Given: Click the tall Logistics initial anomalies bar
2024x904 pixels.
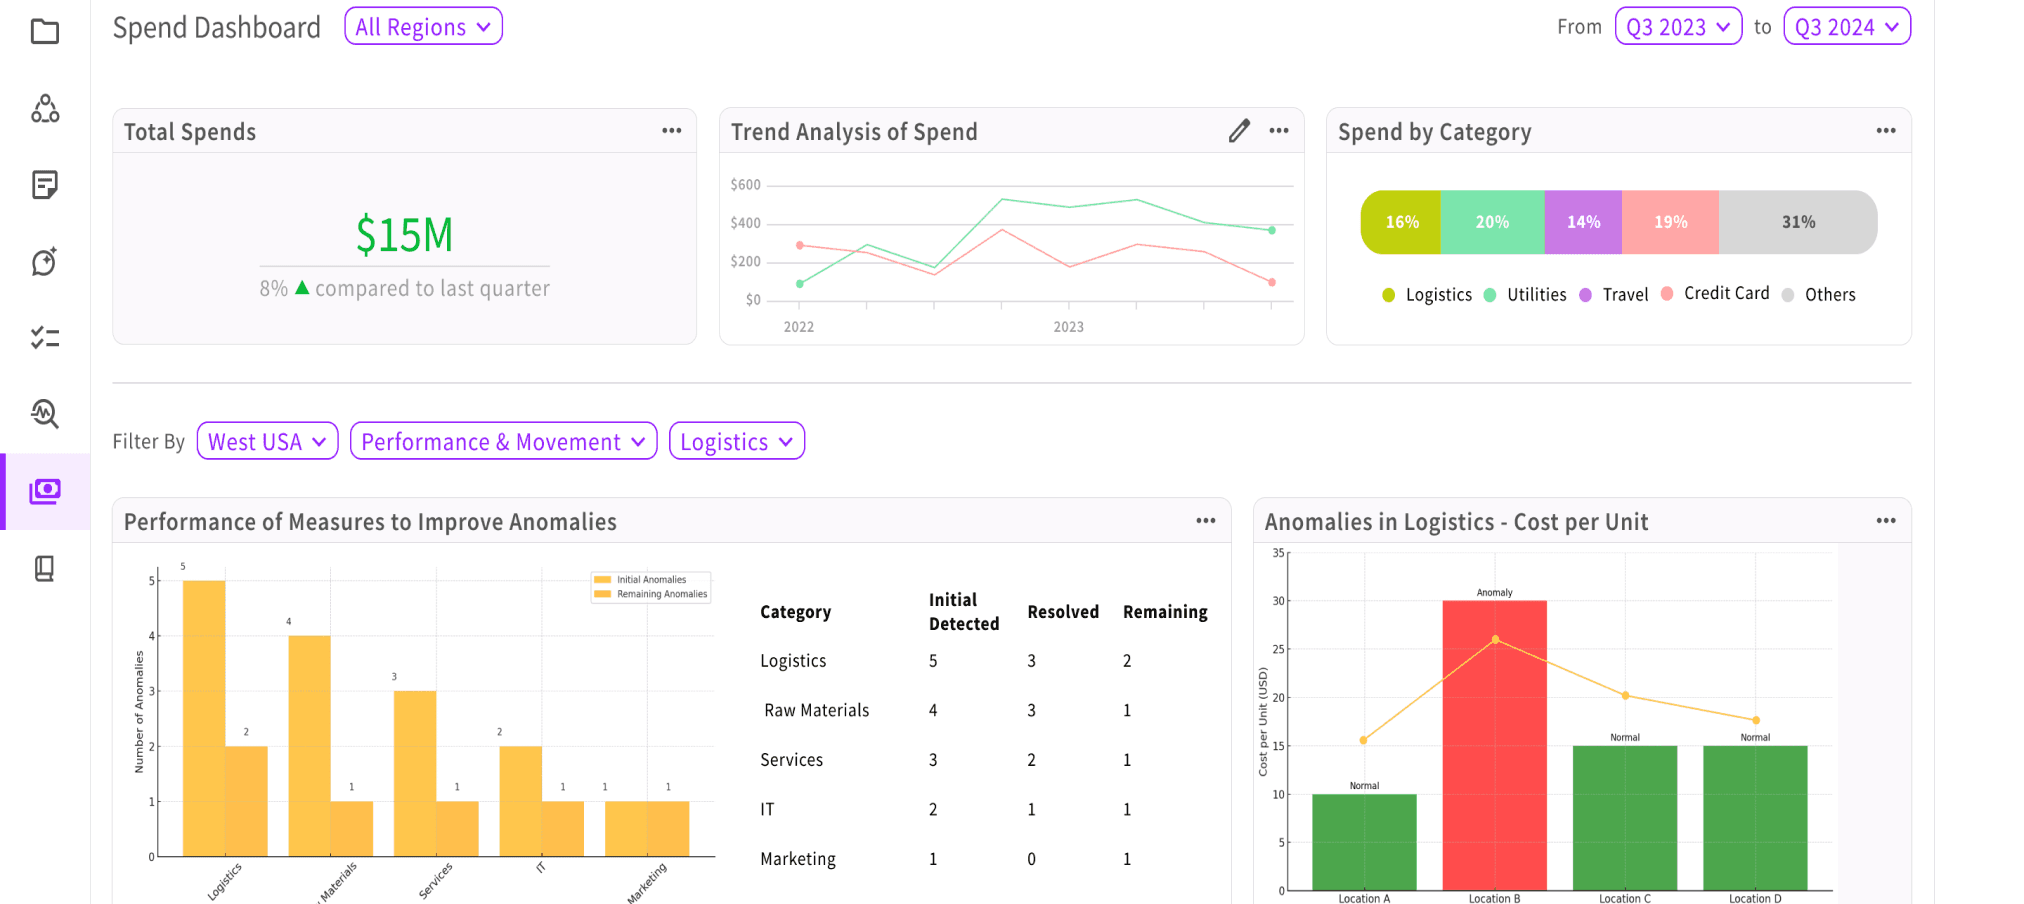Looking at the screenshot, I should point(204,718).
